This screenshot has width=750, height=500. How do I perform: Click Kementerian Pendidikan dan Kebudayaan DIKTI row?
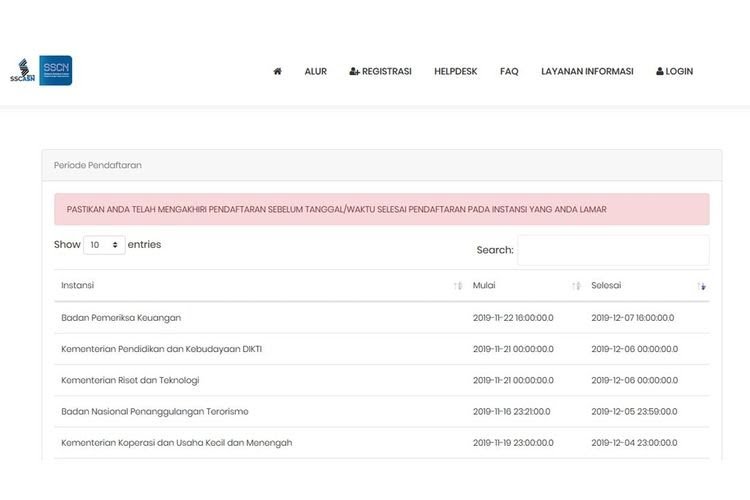click(x=161, y=349)
